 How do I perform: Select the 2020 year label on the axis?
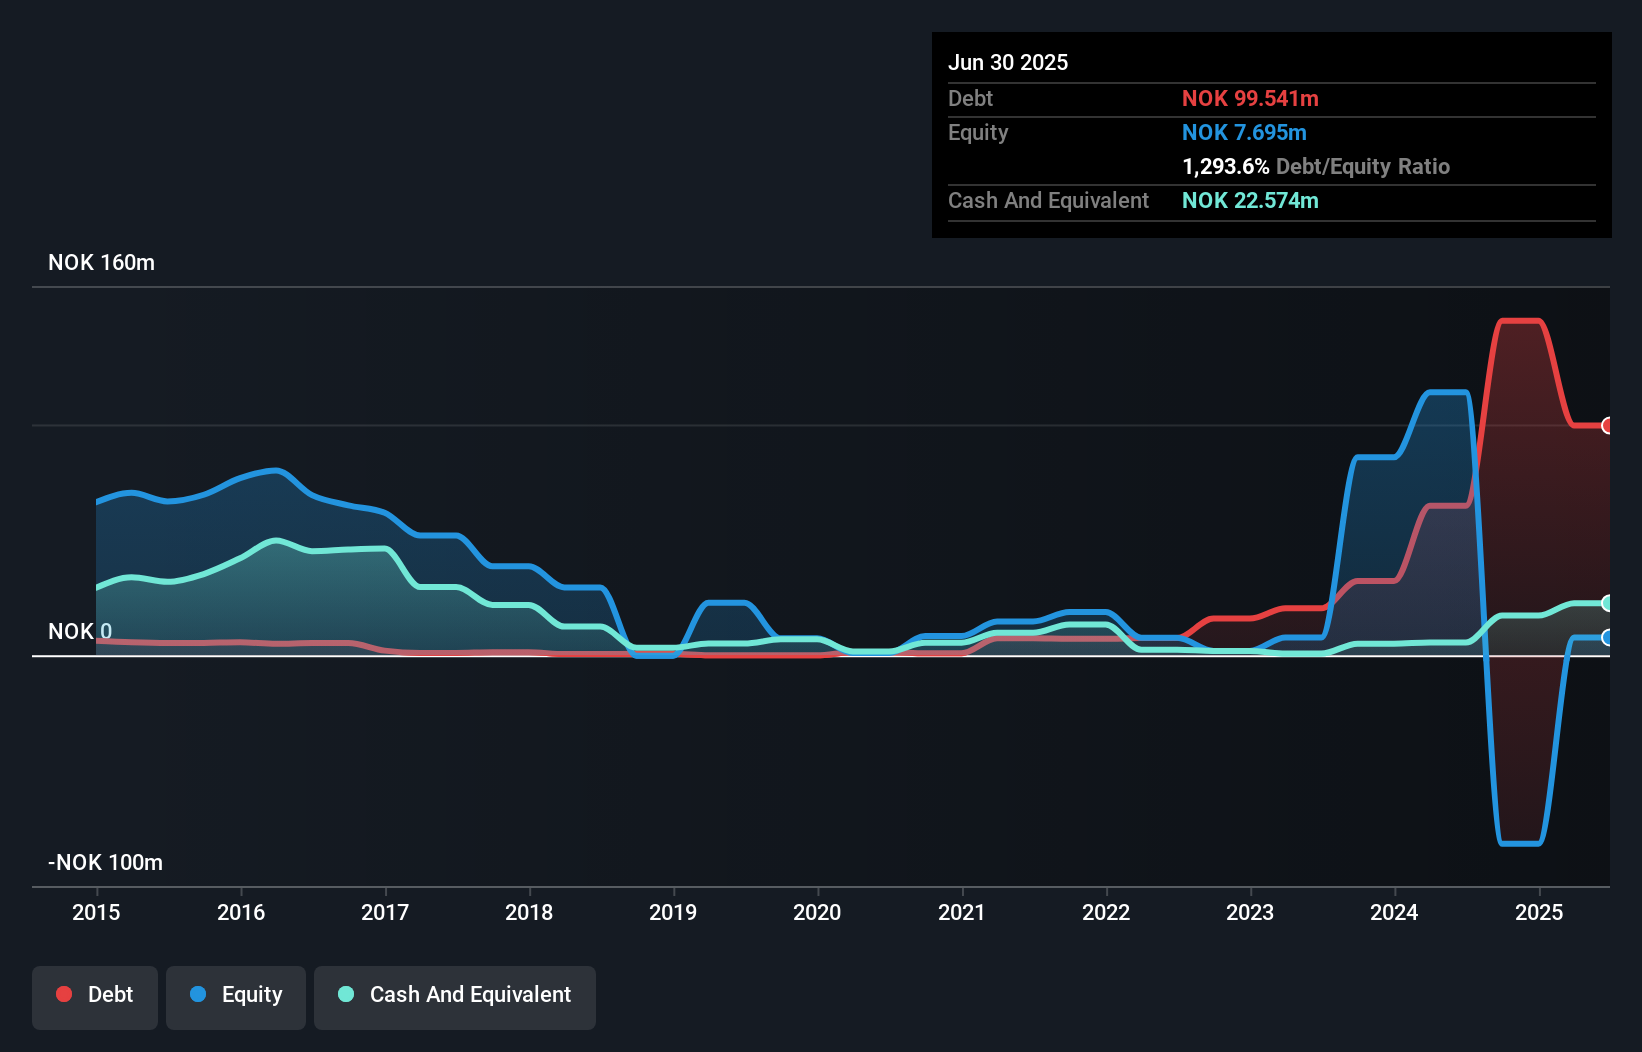[817, 912]
